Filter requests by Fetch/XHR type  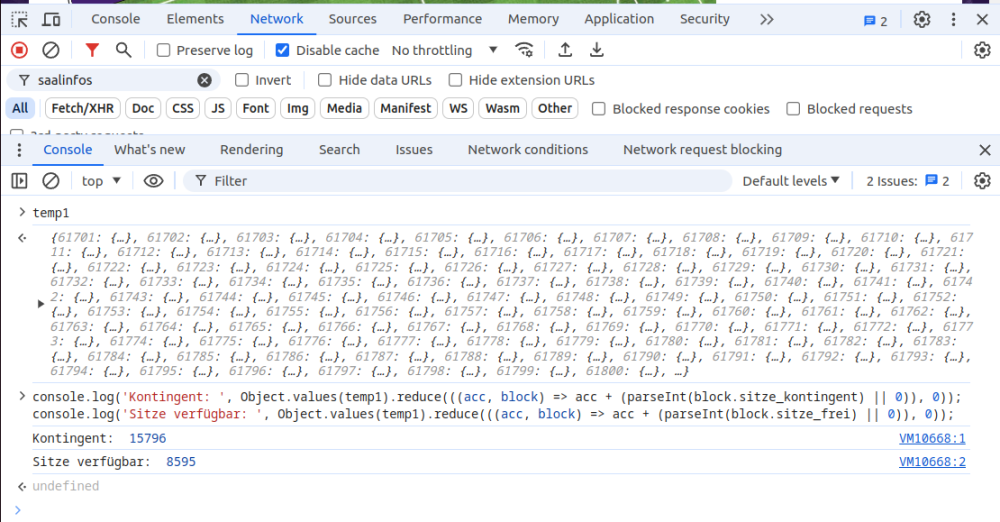(82, 108)
